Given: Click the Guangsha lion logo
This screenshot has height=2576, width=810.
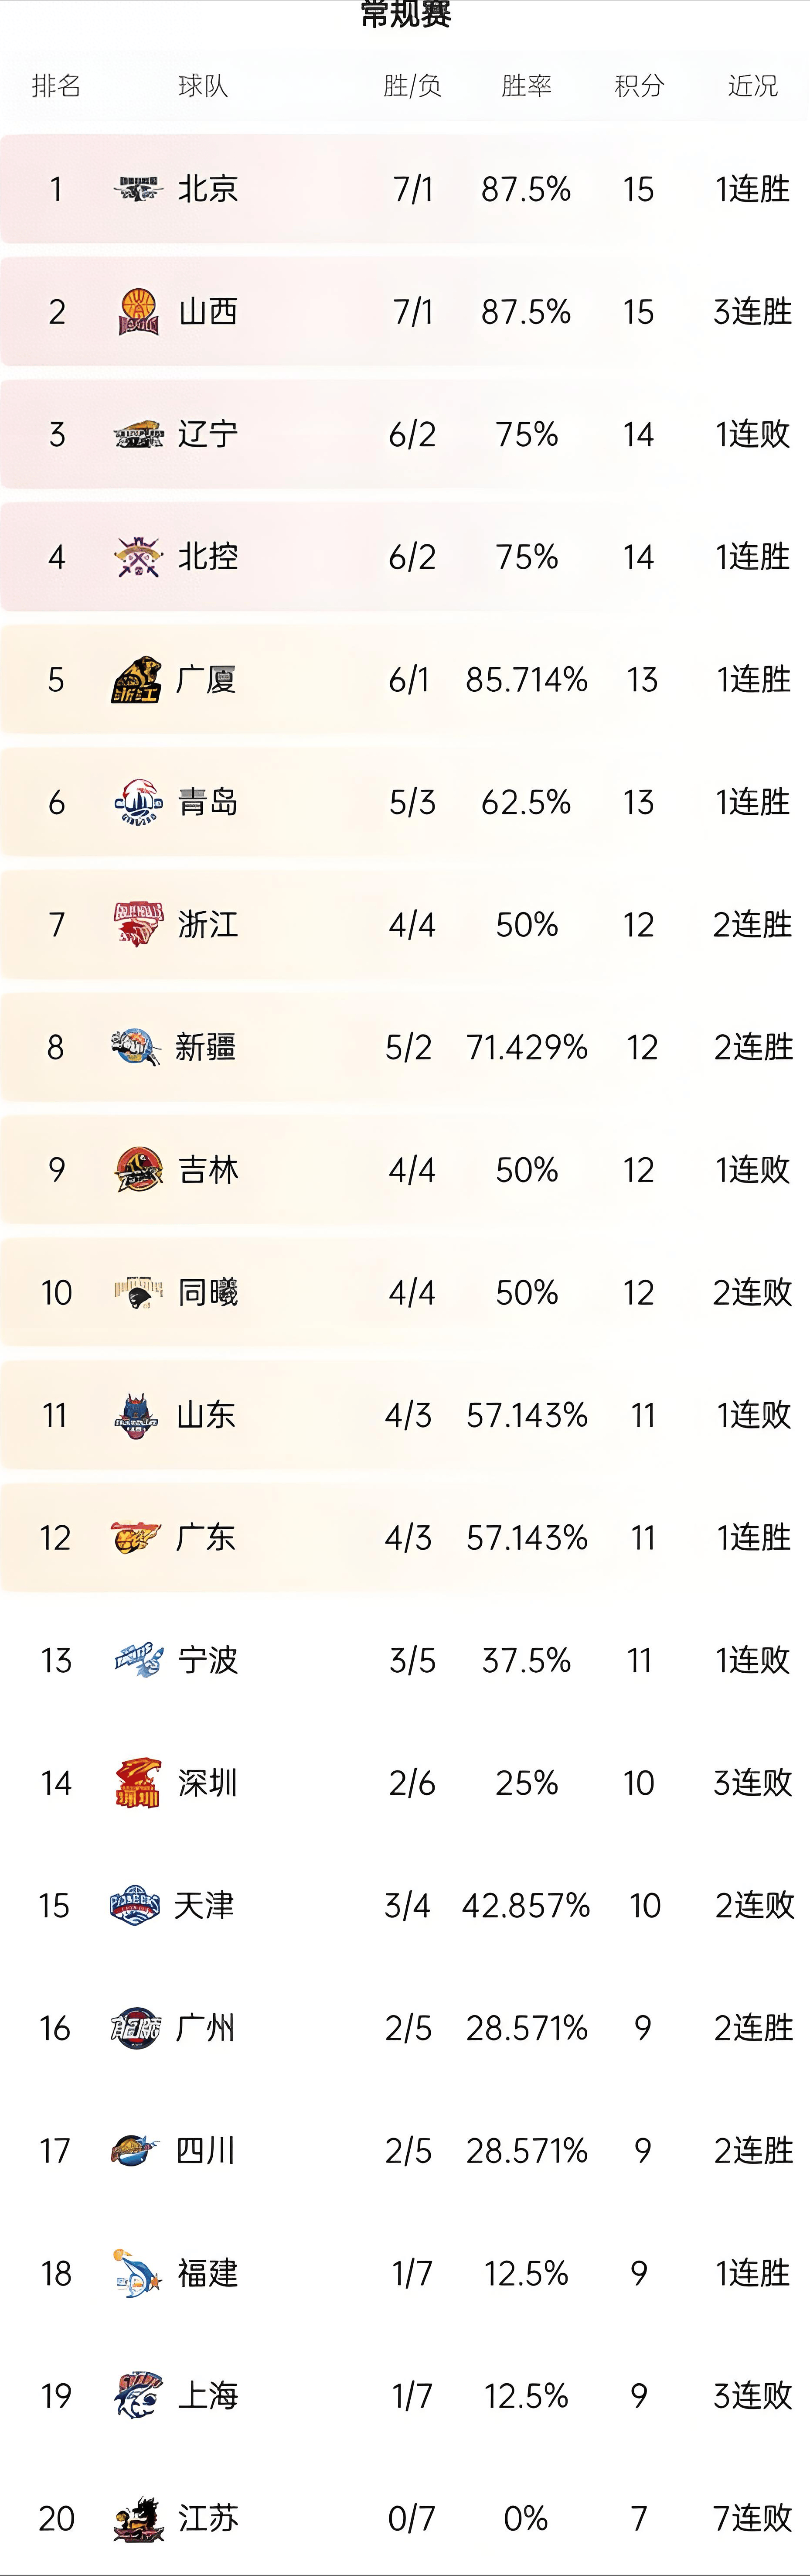Looking at the screenshot, I should pyautogui.click(x=136, y=680).
